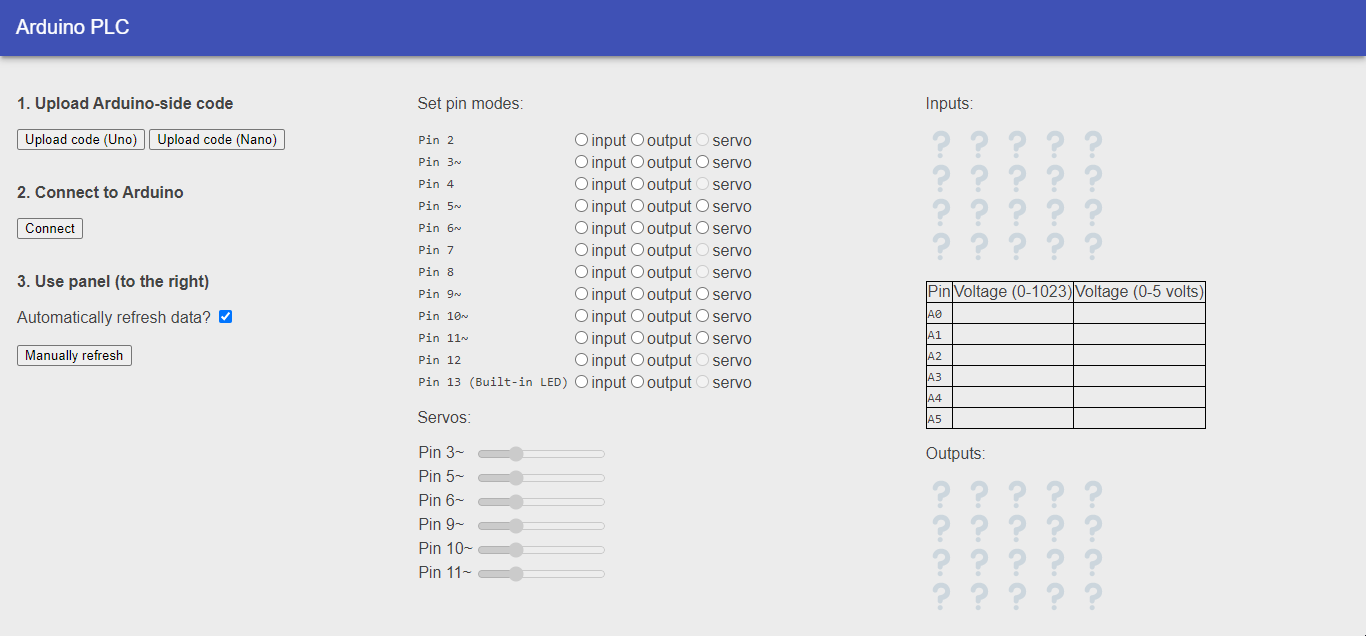The image size is (1366, 636).
Task: Set Pin 12 to input mode
Action: 581,360
